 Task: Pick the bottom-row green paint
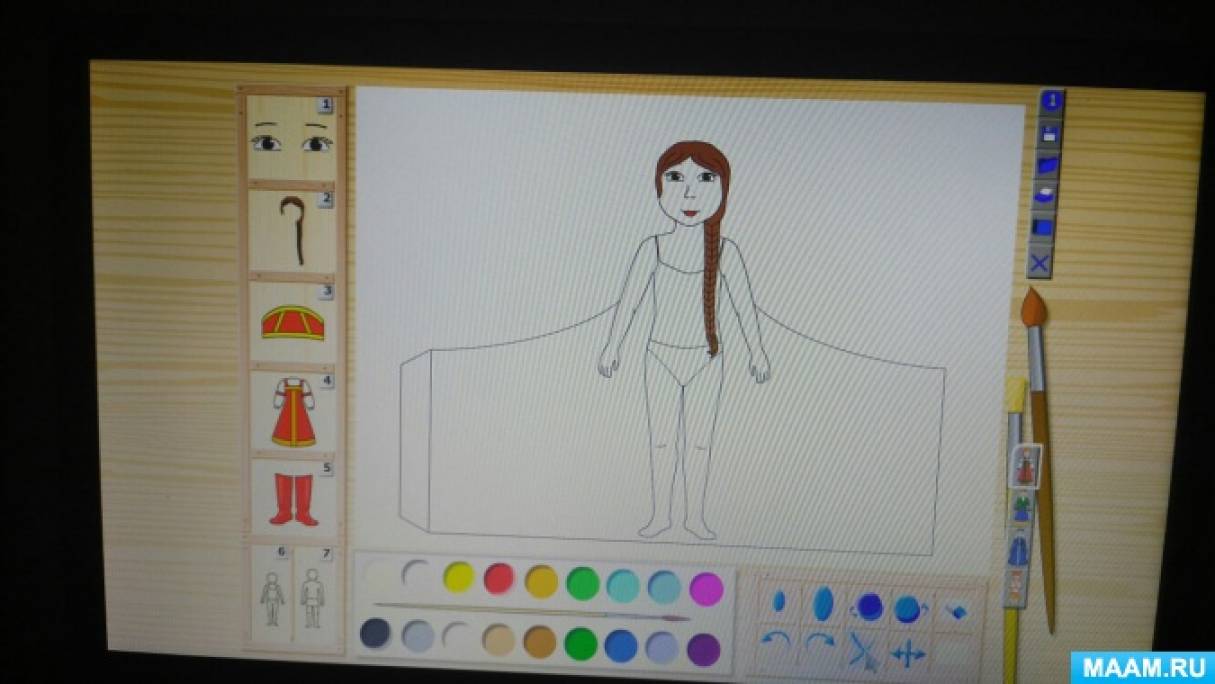[581, 643]
